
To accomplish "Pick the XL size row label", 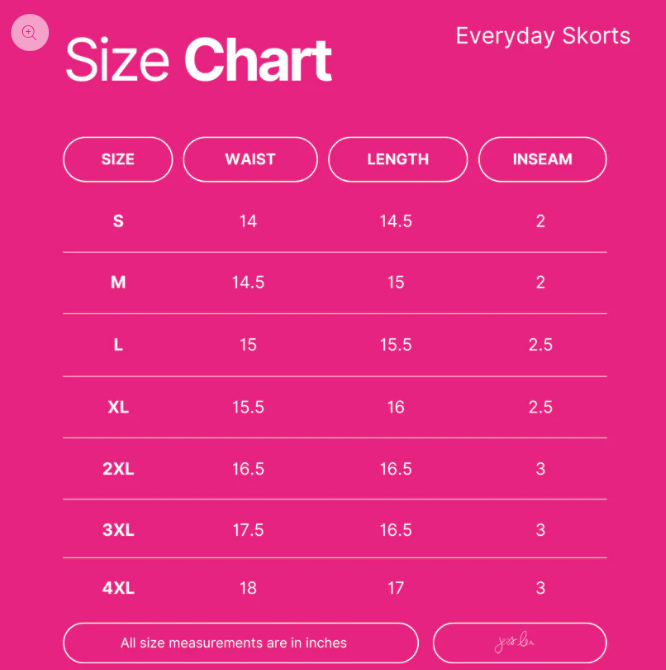I will click(118, 407).
